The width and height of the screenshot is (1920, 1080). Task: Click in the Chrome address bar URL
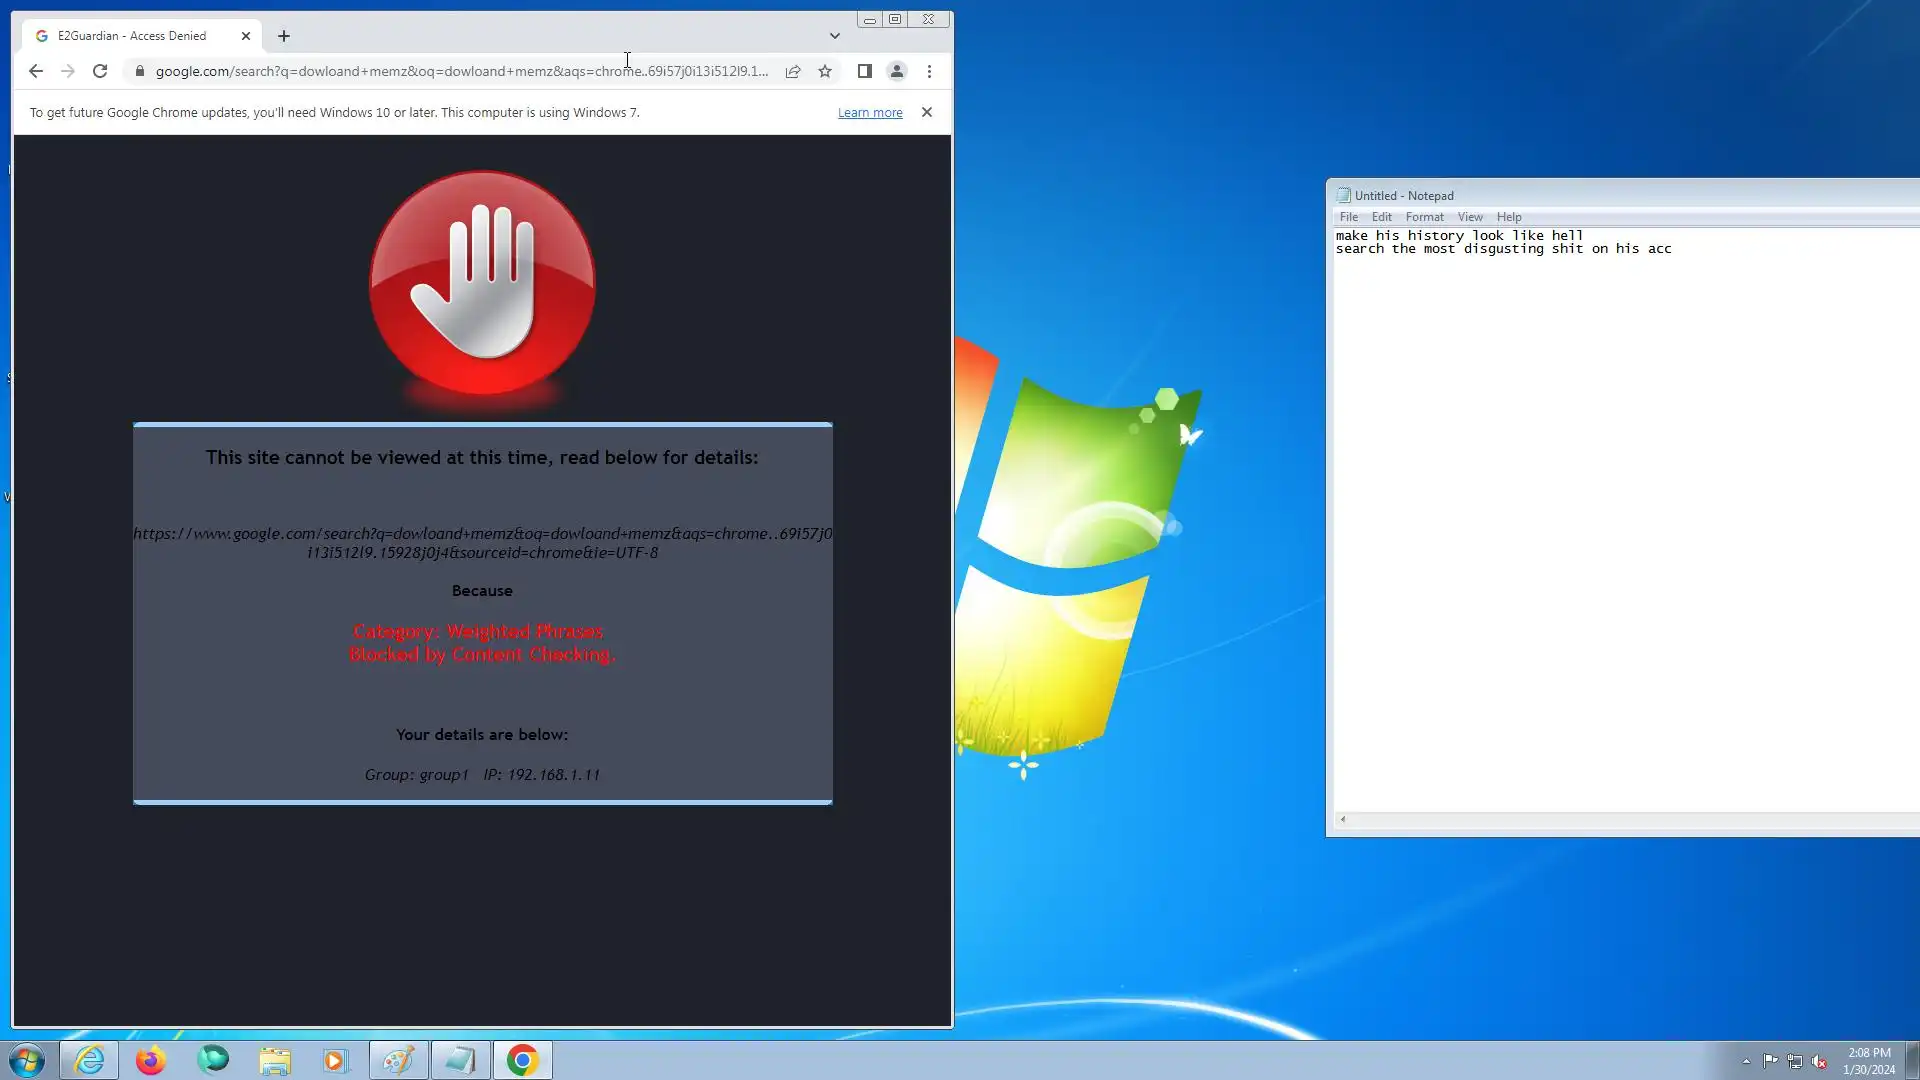pyautogui.click(x=460, y=71)
